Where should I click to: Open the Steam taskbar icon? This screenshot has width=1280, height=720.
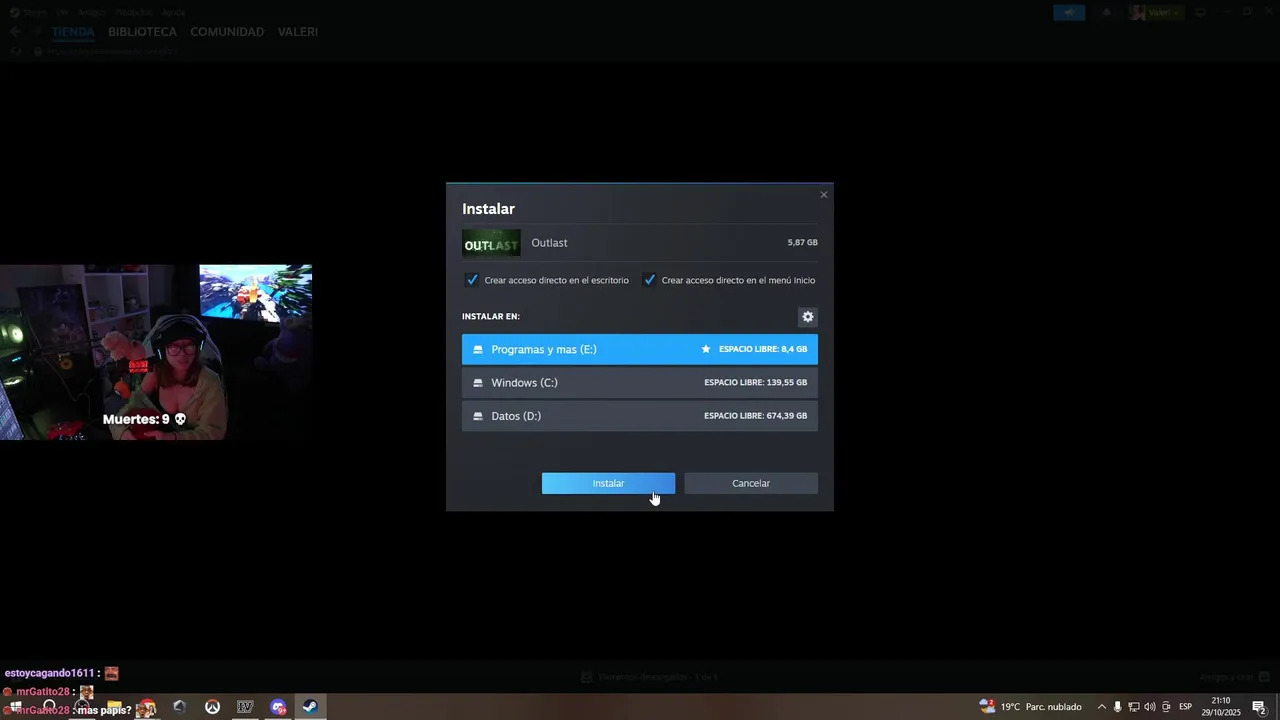pyautogui.click(x=310, y=707)
